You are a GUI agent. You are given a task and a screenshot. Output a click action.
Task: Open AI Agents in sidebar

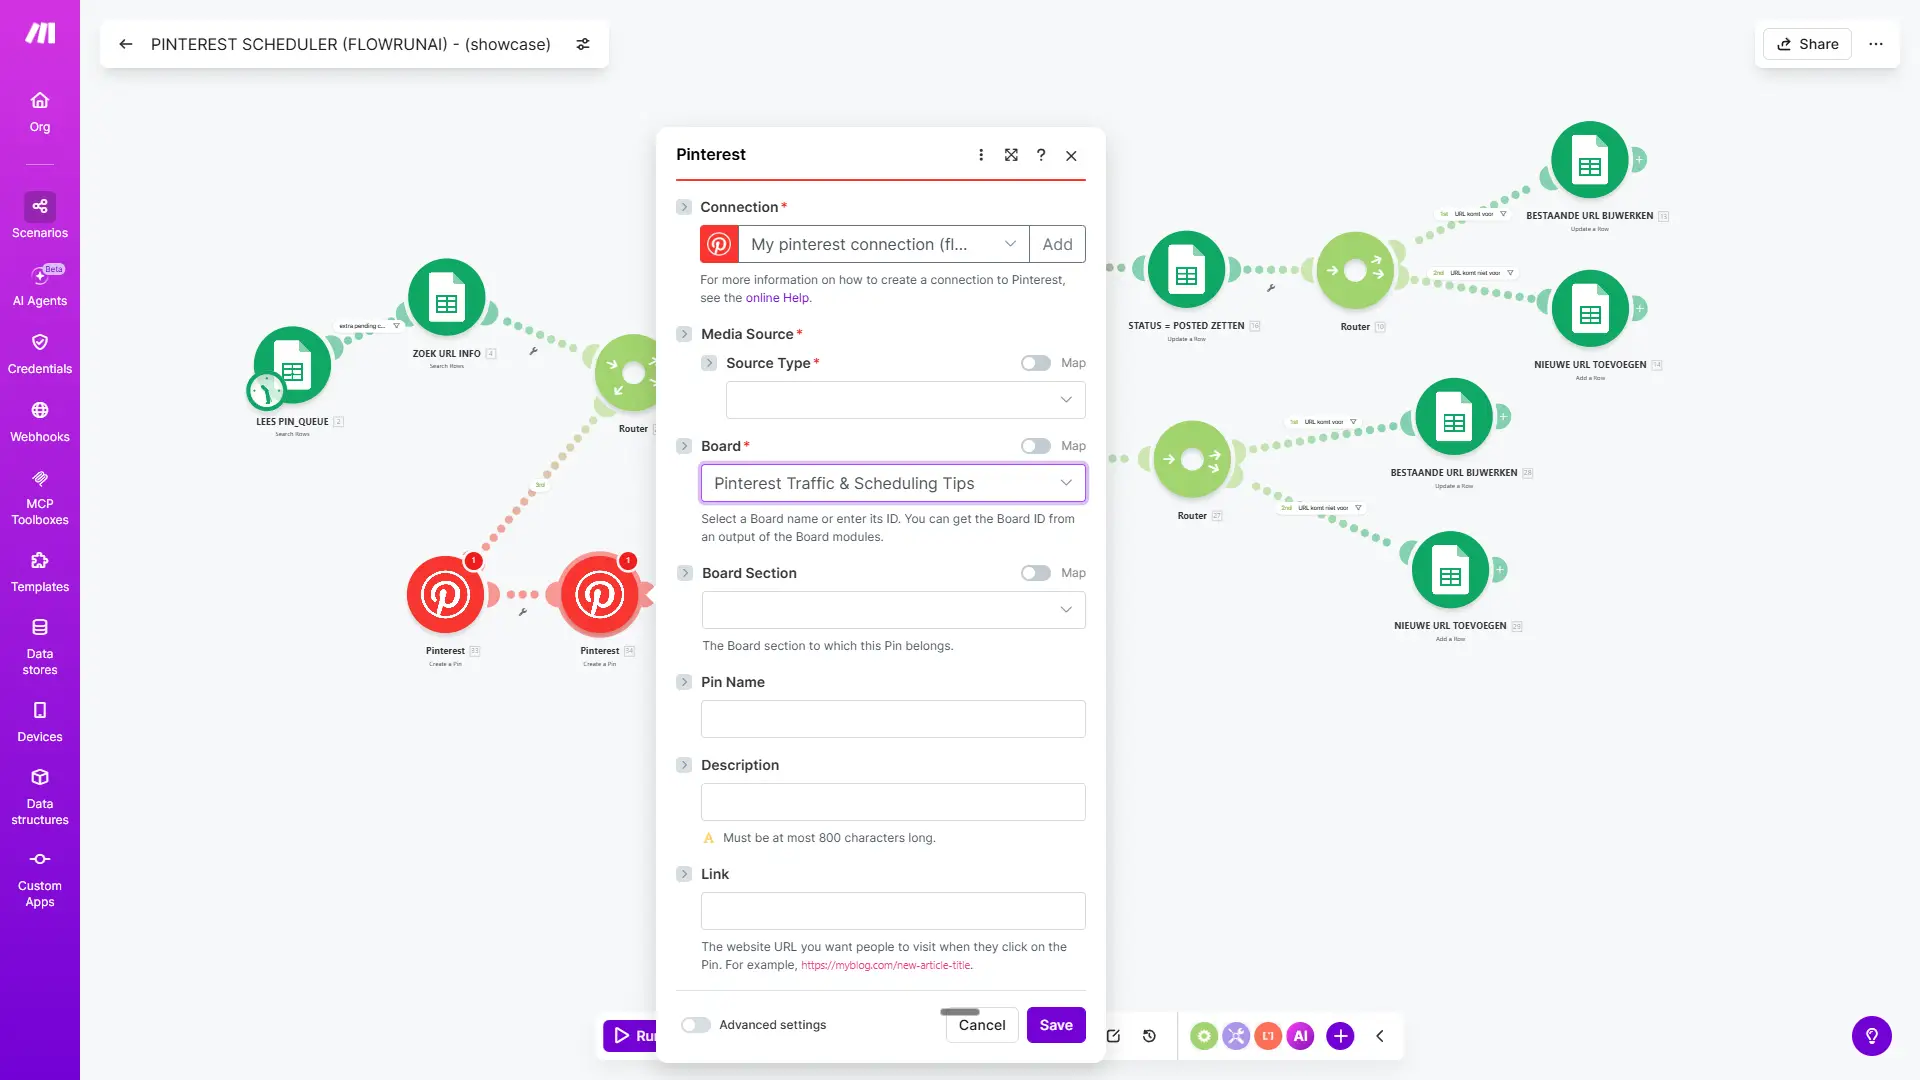pyautogui.click(x=40, y=285)
